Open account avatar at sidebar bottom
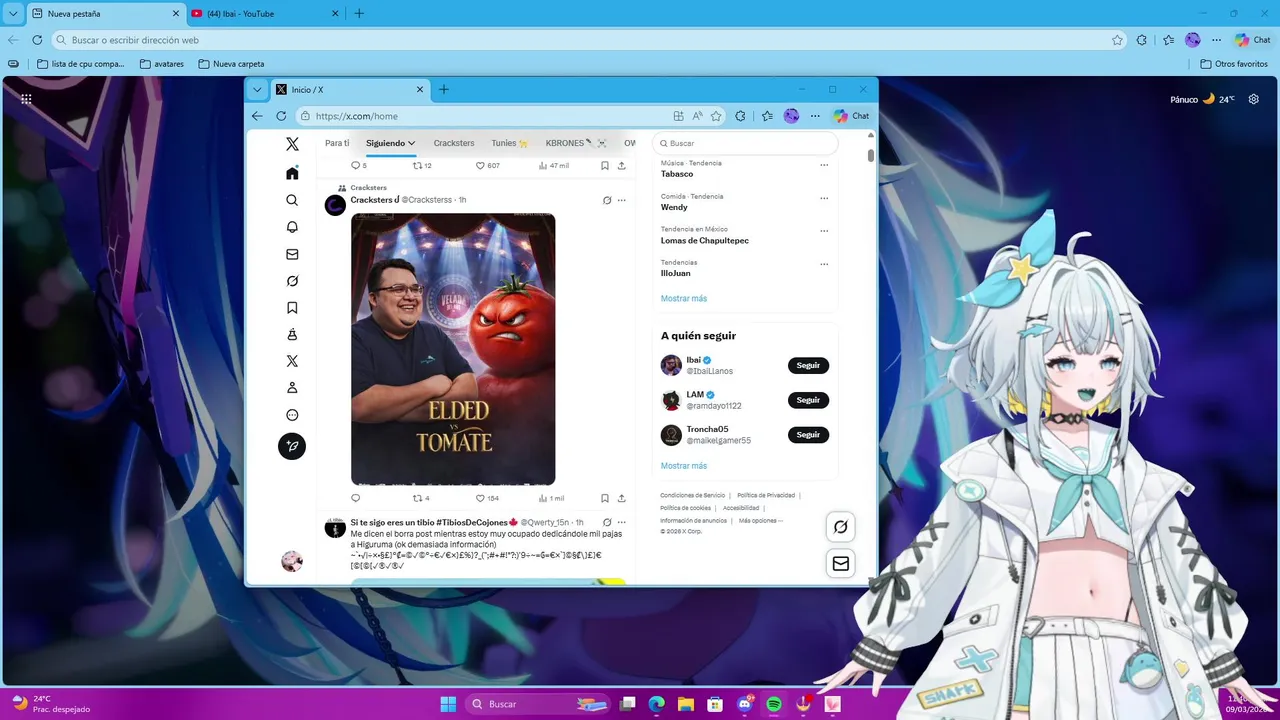 coord(292,561)
